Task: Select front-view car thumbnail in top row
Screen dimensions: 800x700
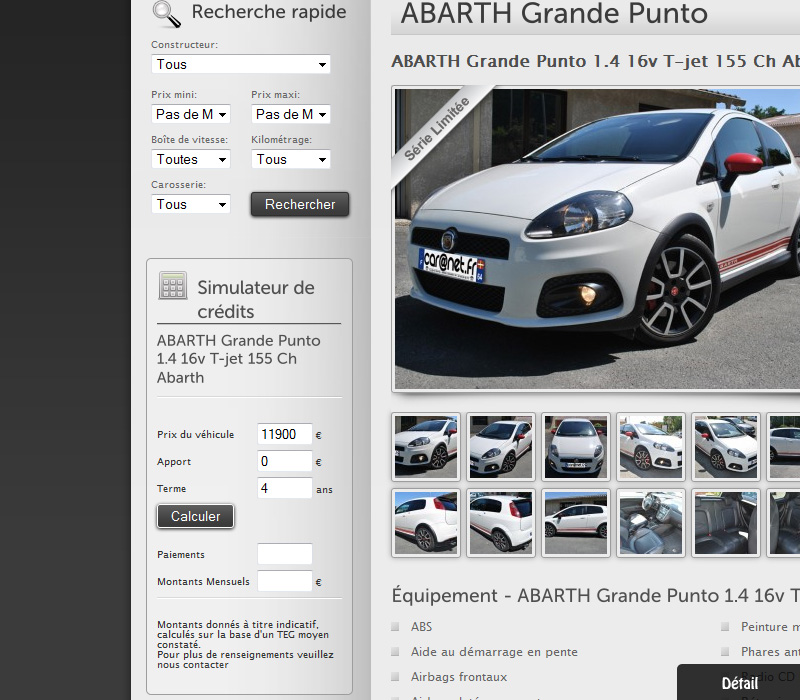Action: tap(576, 447)
